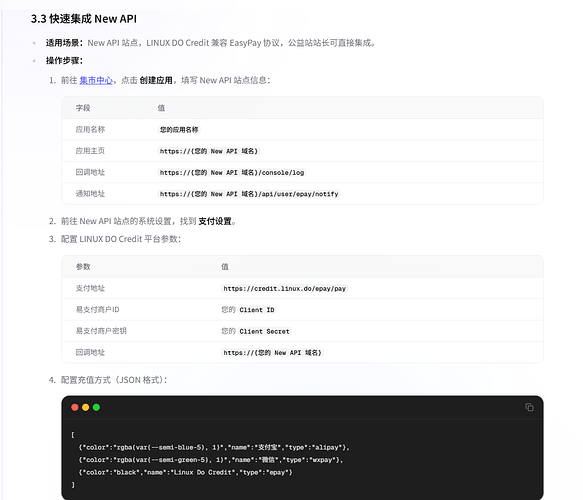Click the 应用名称 field label
Viewport: 583px width, 500px height.
tap(90, 129)
